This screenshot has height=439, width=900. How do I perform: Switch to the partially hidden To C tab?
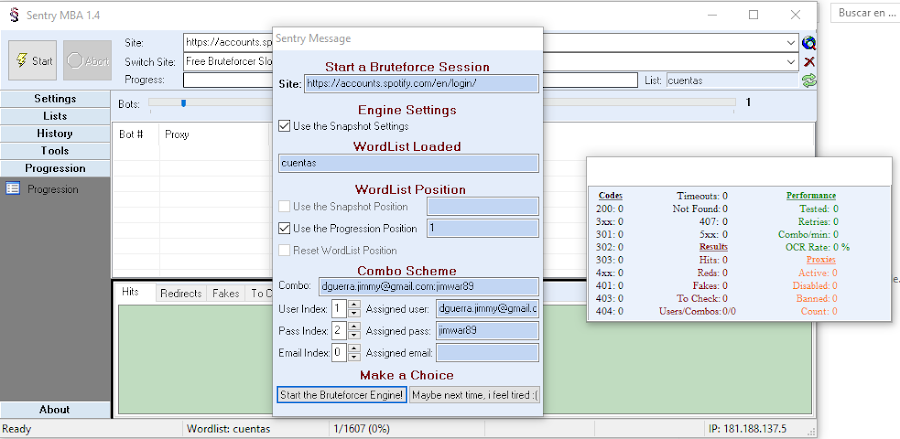pyautogui.click(x=259, y=293)
